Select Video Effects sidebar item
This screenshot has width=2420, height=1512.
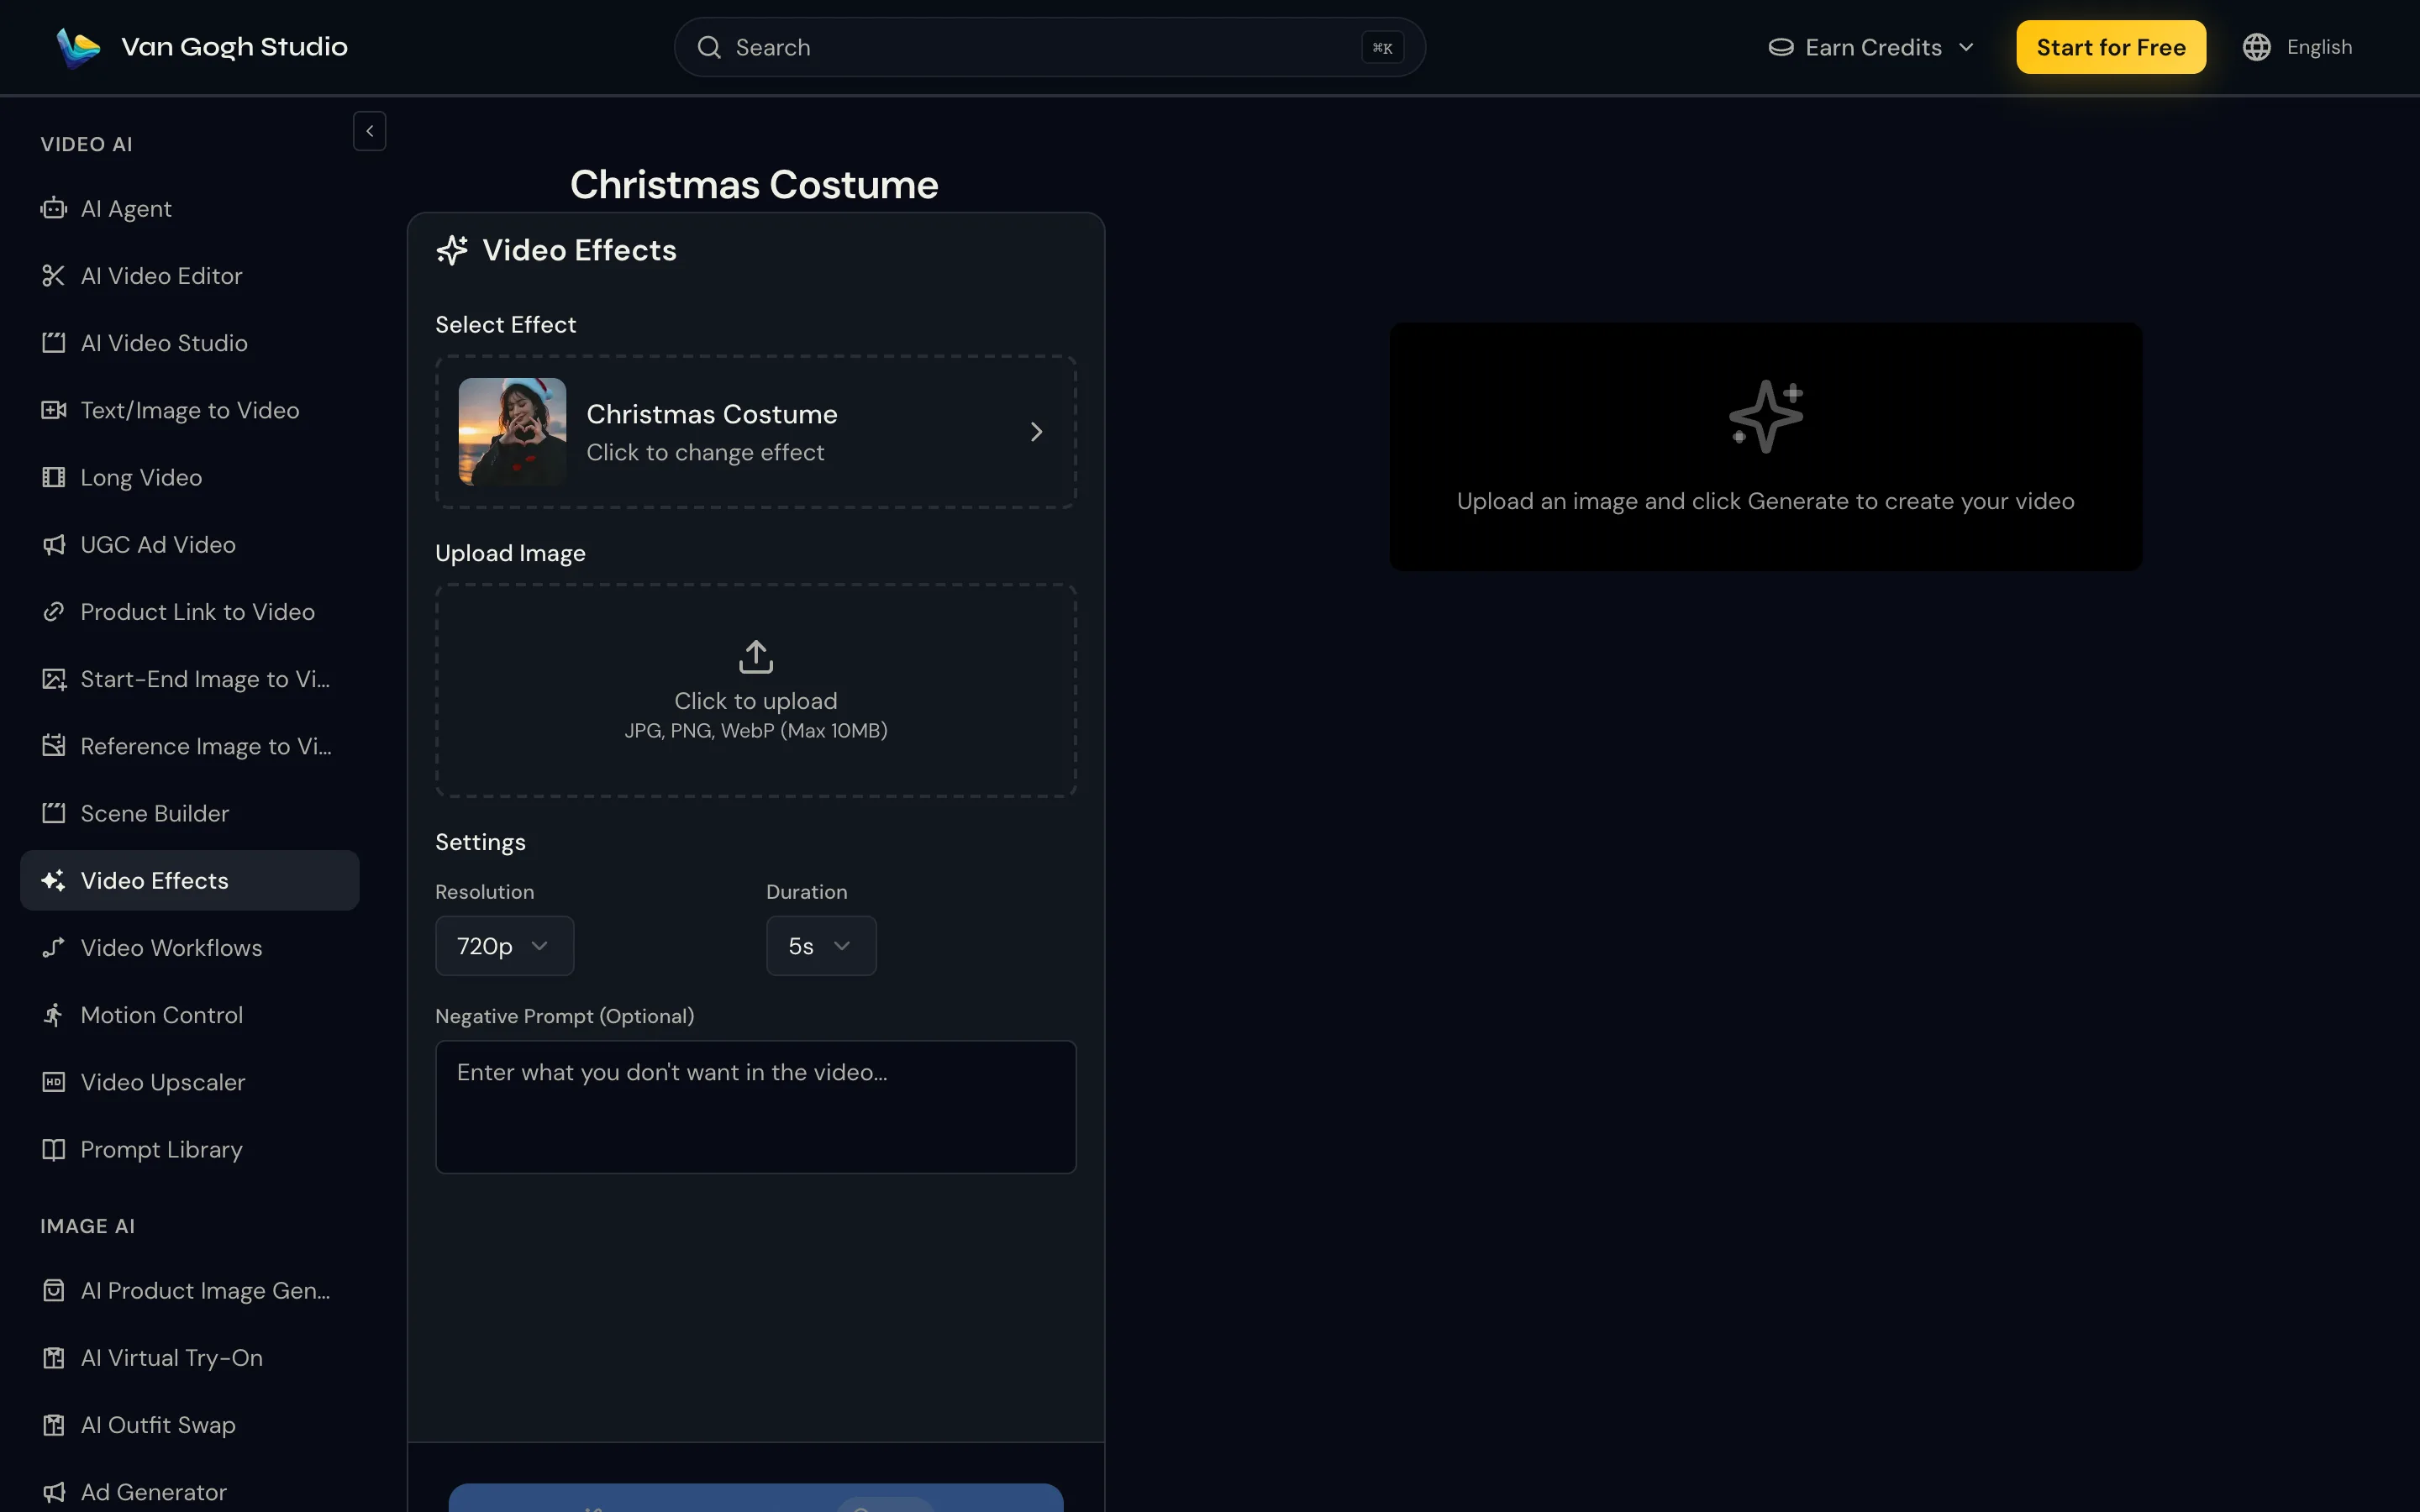tap(189, 881)
